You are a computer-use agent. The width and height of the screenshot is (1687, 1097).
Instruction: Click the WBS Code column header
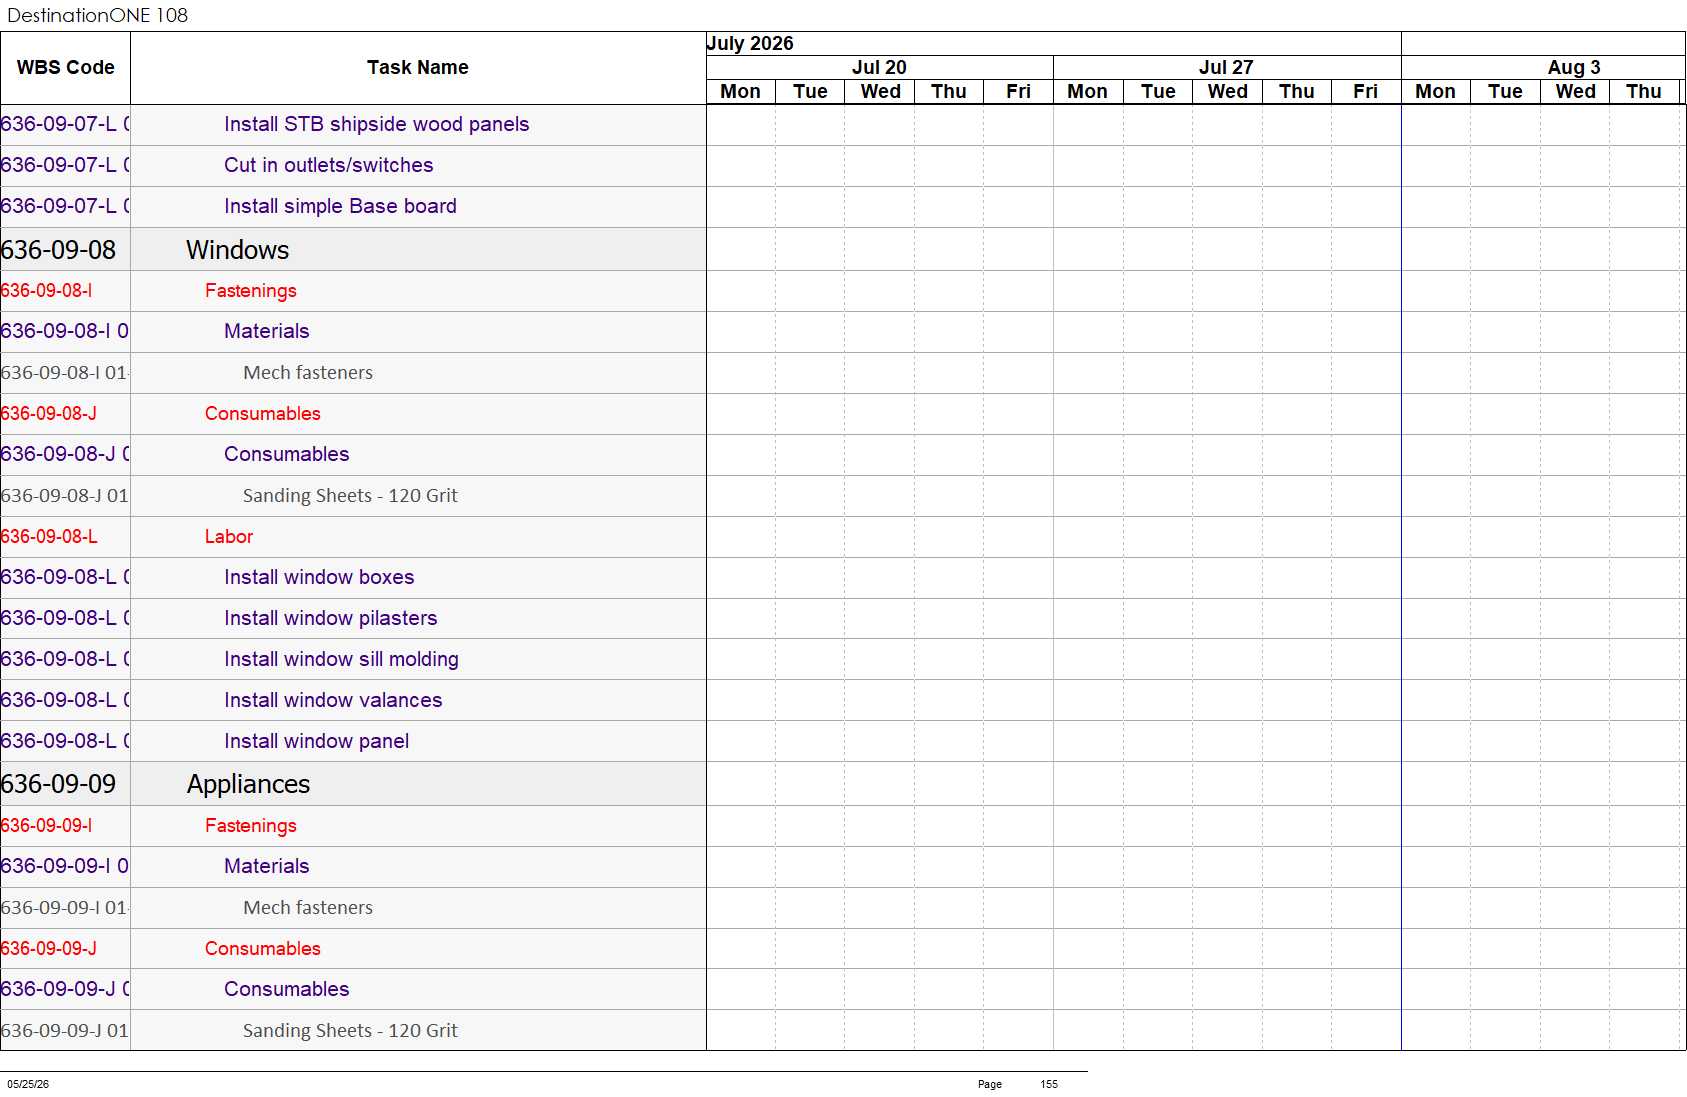click(x=65, y=68)
